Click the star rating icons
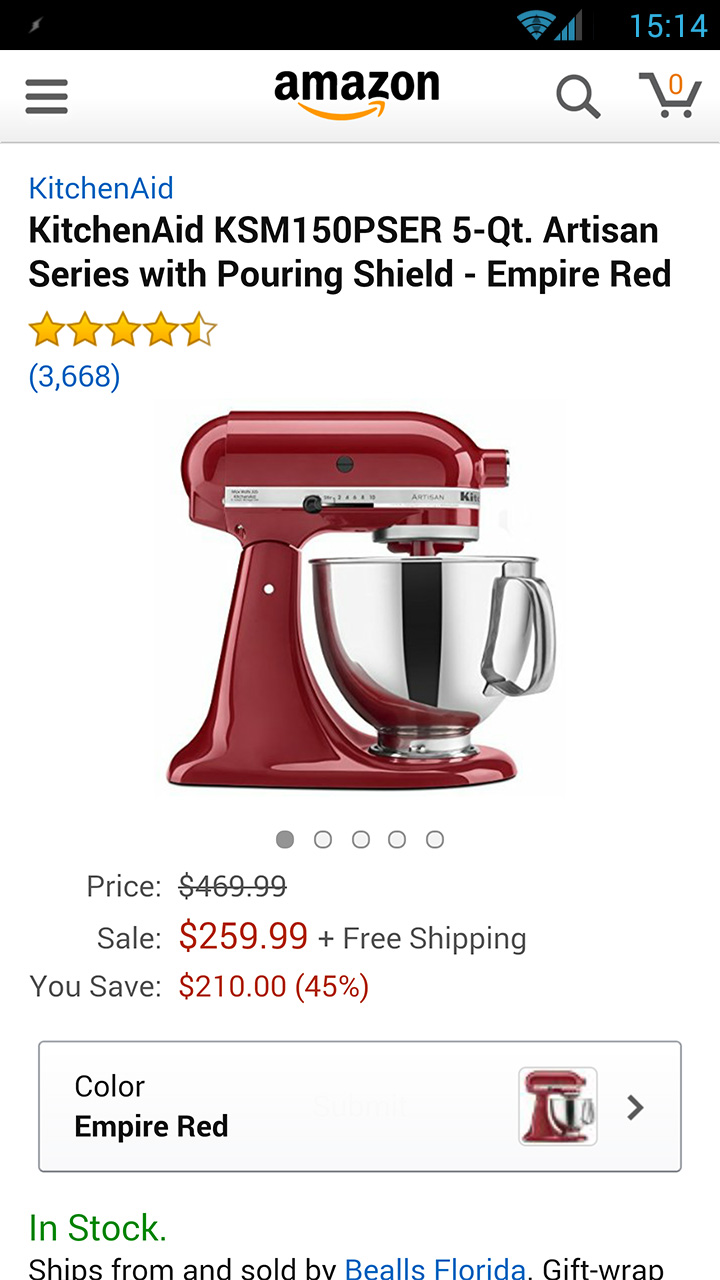720x1280 pixels. [123, 329]
